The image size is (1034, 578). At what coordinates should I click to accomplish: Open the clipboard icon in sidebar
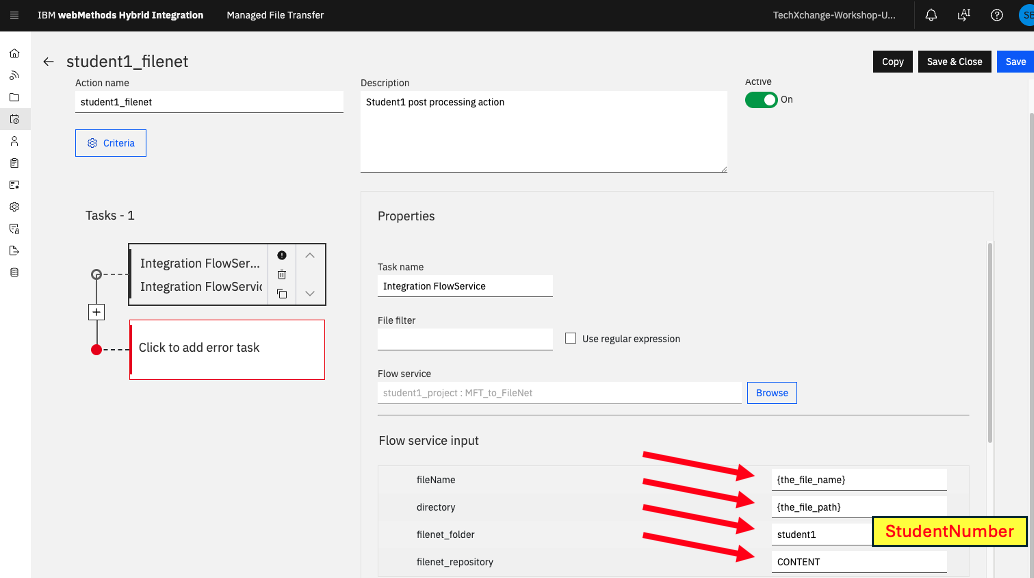point(15,163)
